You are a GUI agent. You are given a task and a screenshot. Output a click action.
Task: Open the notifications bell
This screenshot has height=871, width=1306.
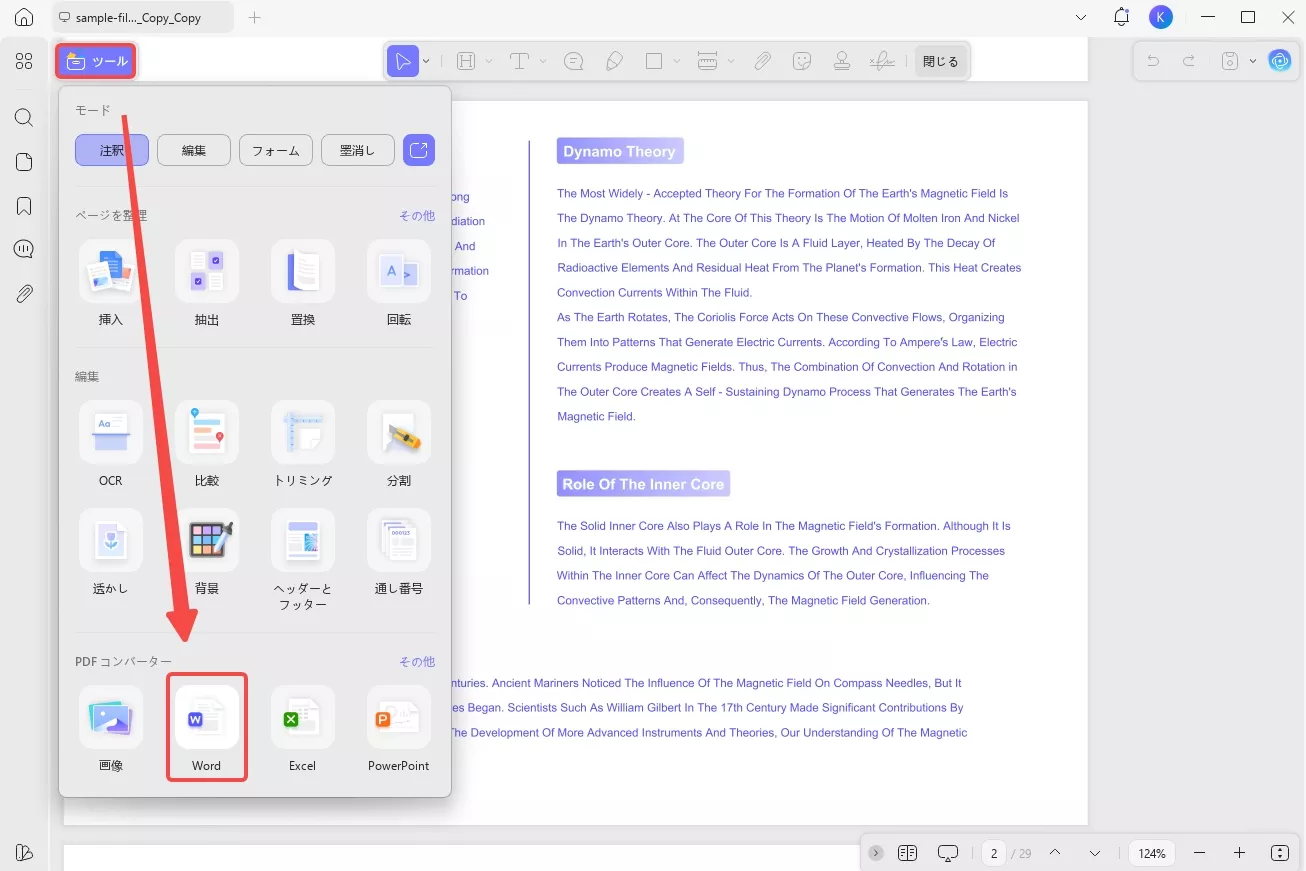click(1121, 18)
